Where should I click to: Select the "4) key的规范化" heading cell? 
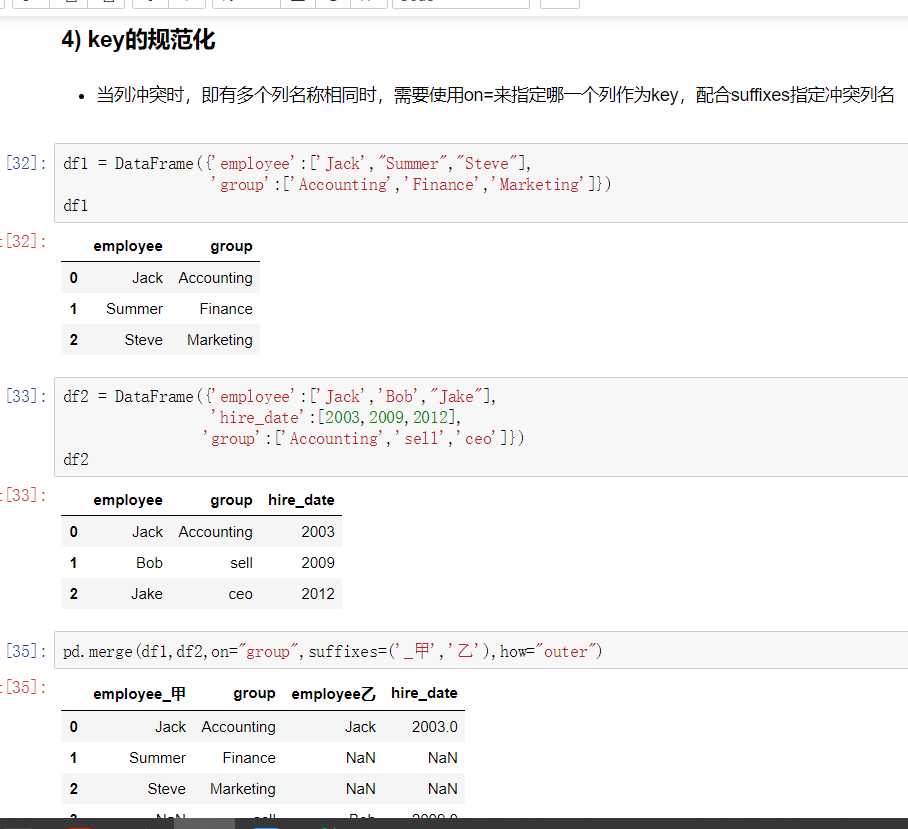coord(138,41)
